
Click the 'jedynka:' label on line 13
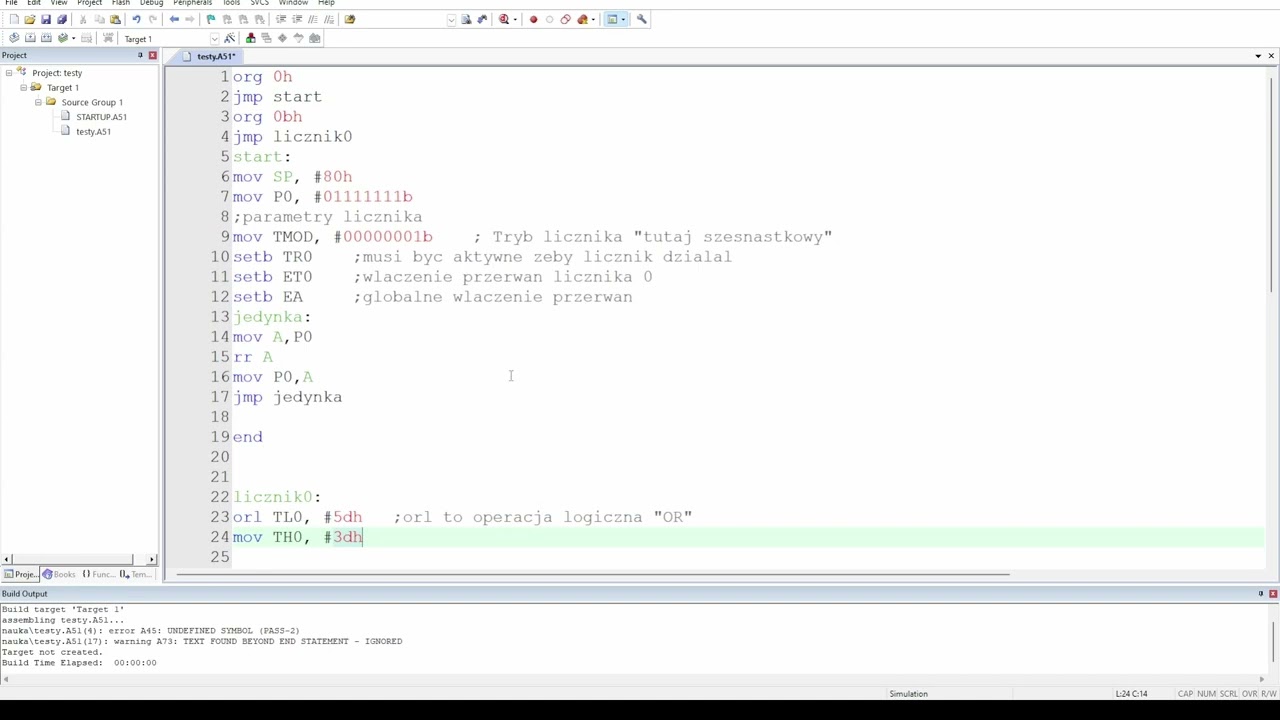click(x=272, y=317)
